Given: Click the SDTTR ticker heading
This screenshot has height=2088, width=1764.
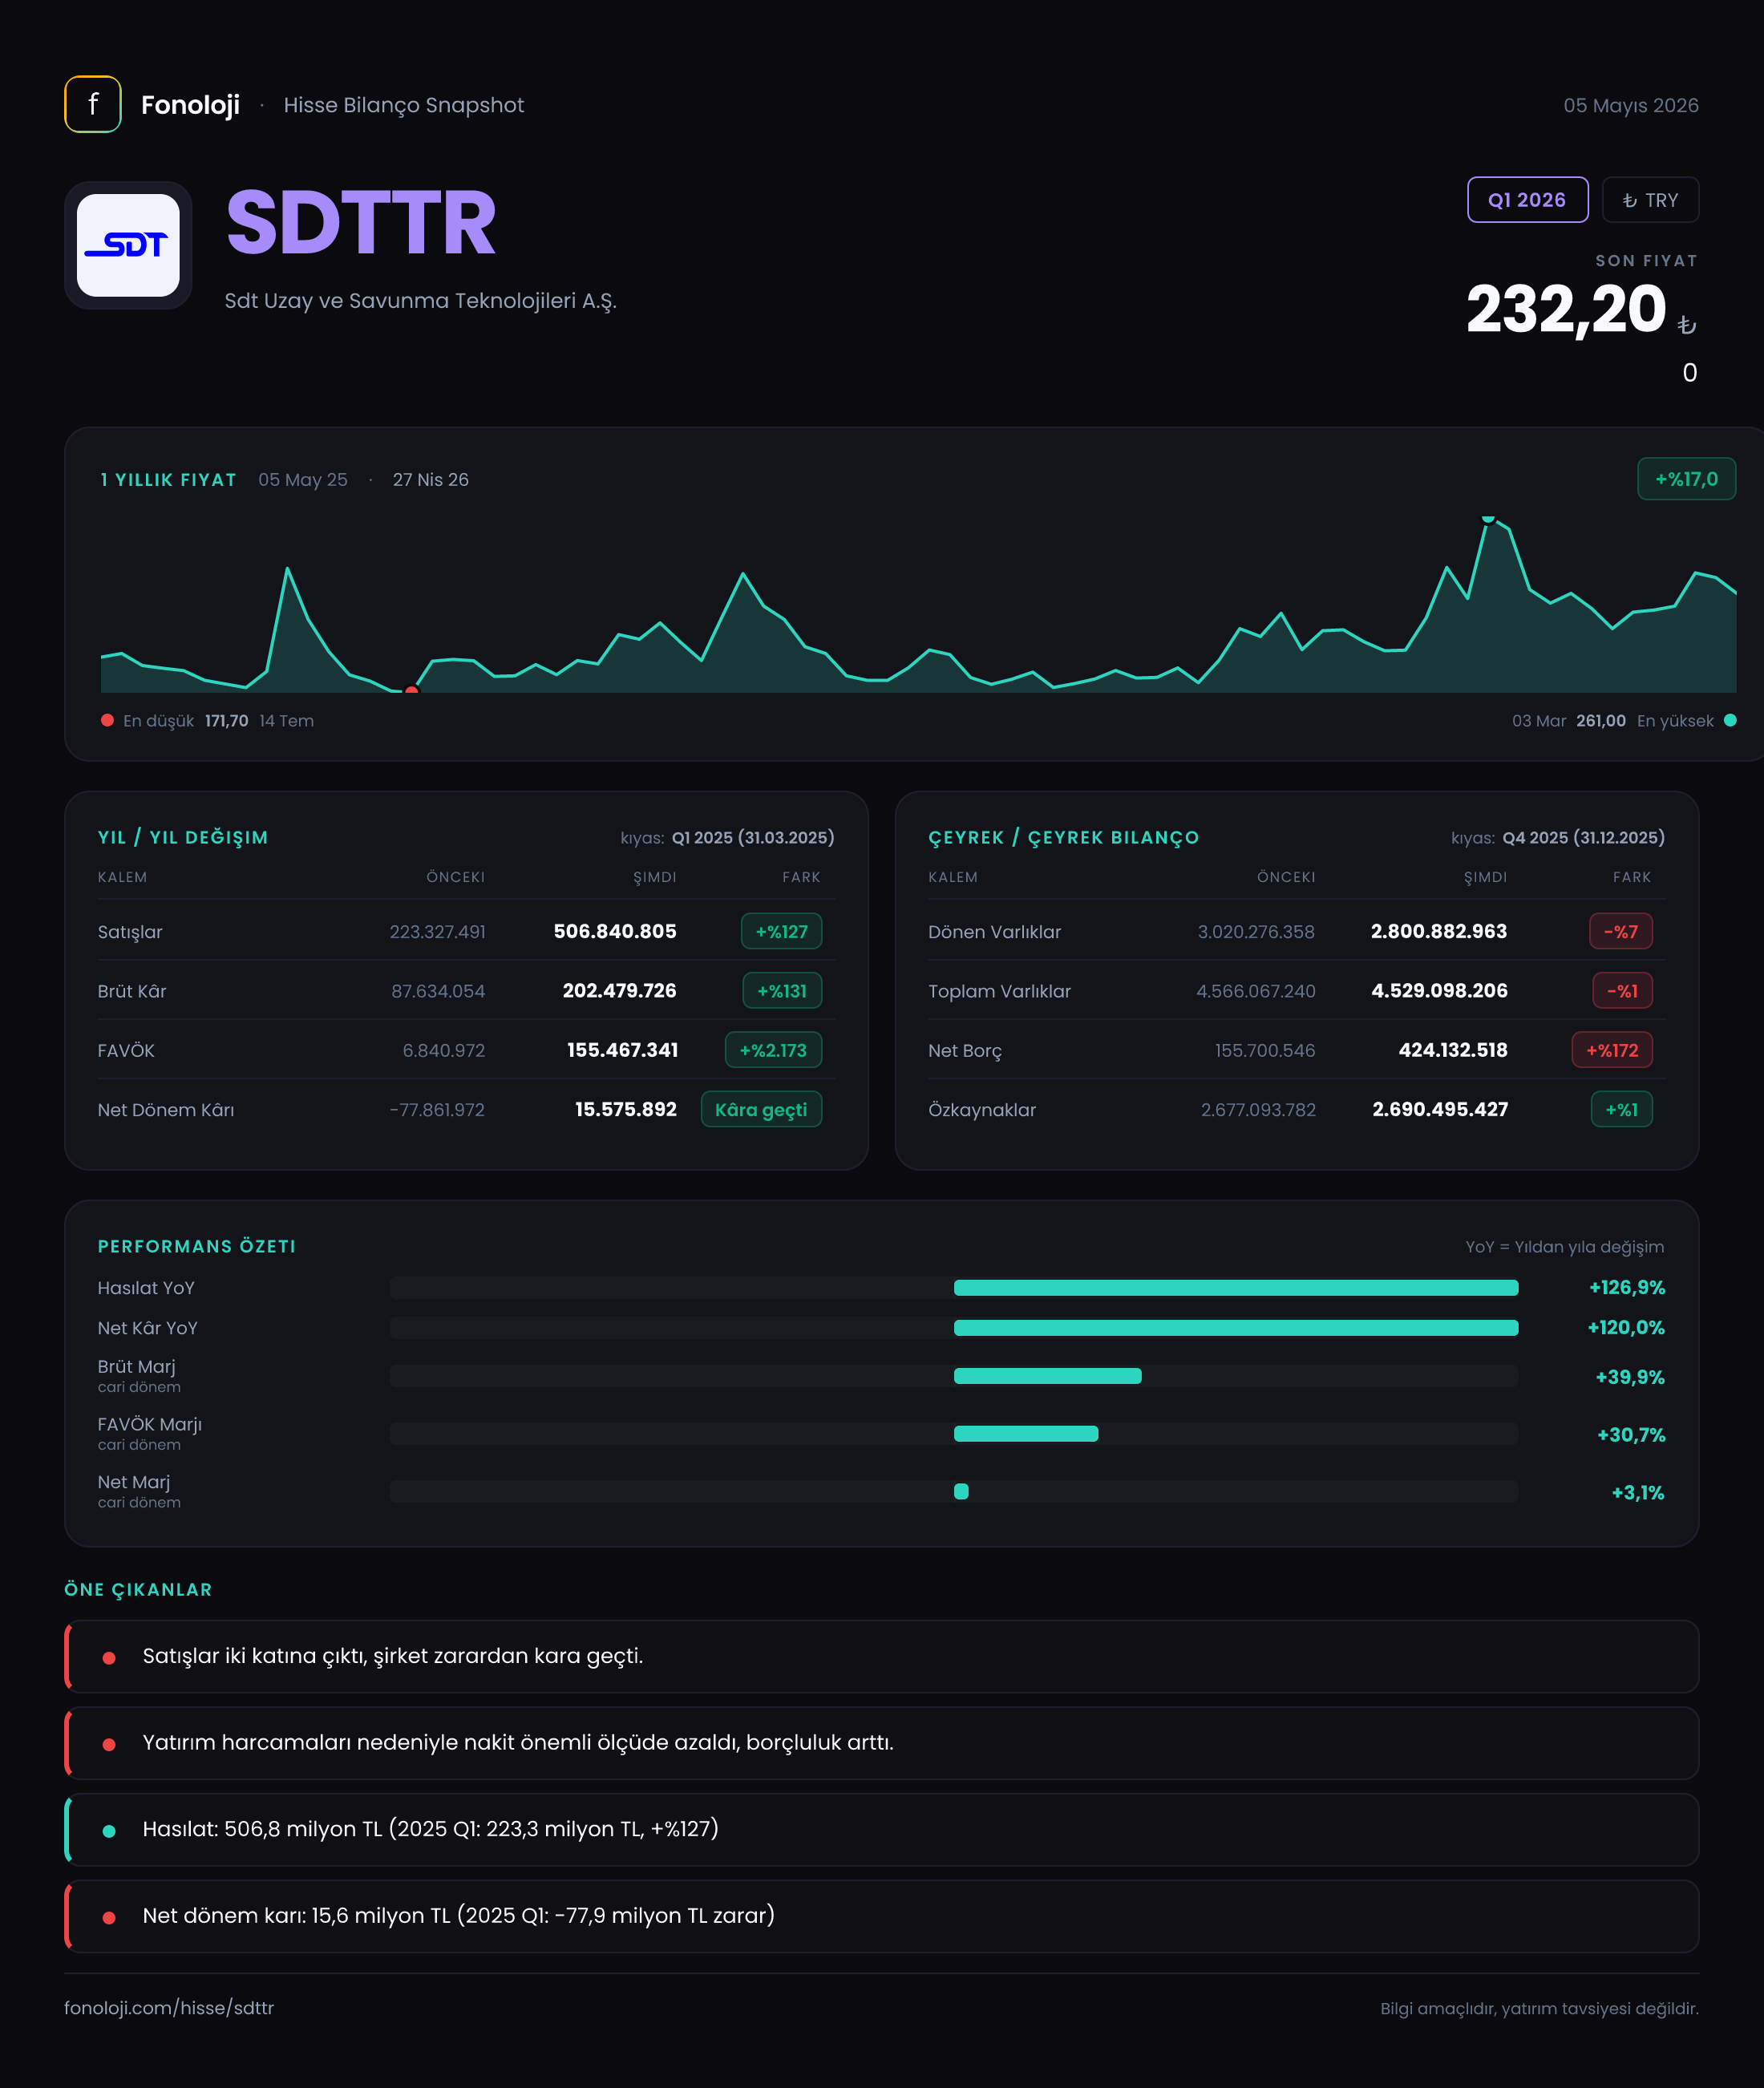Looking at the screenshot, I should 361,223.
